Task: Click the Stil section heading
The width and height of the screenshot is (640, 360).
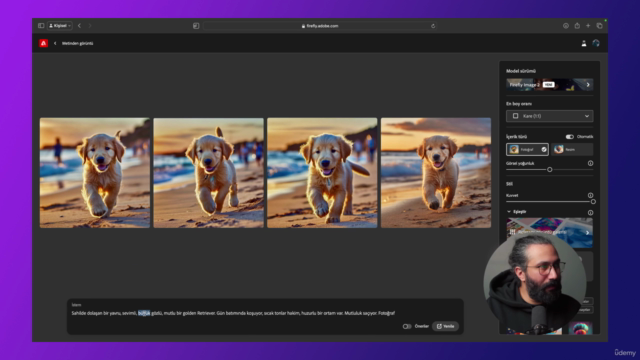Action: click(509, 184)
